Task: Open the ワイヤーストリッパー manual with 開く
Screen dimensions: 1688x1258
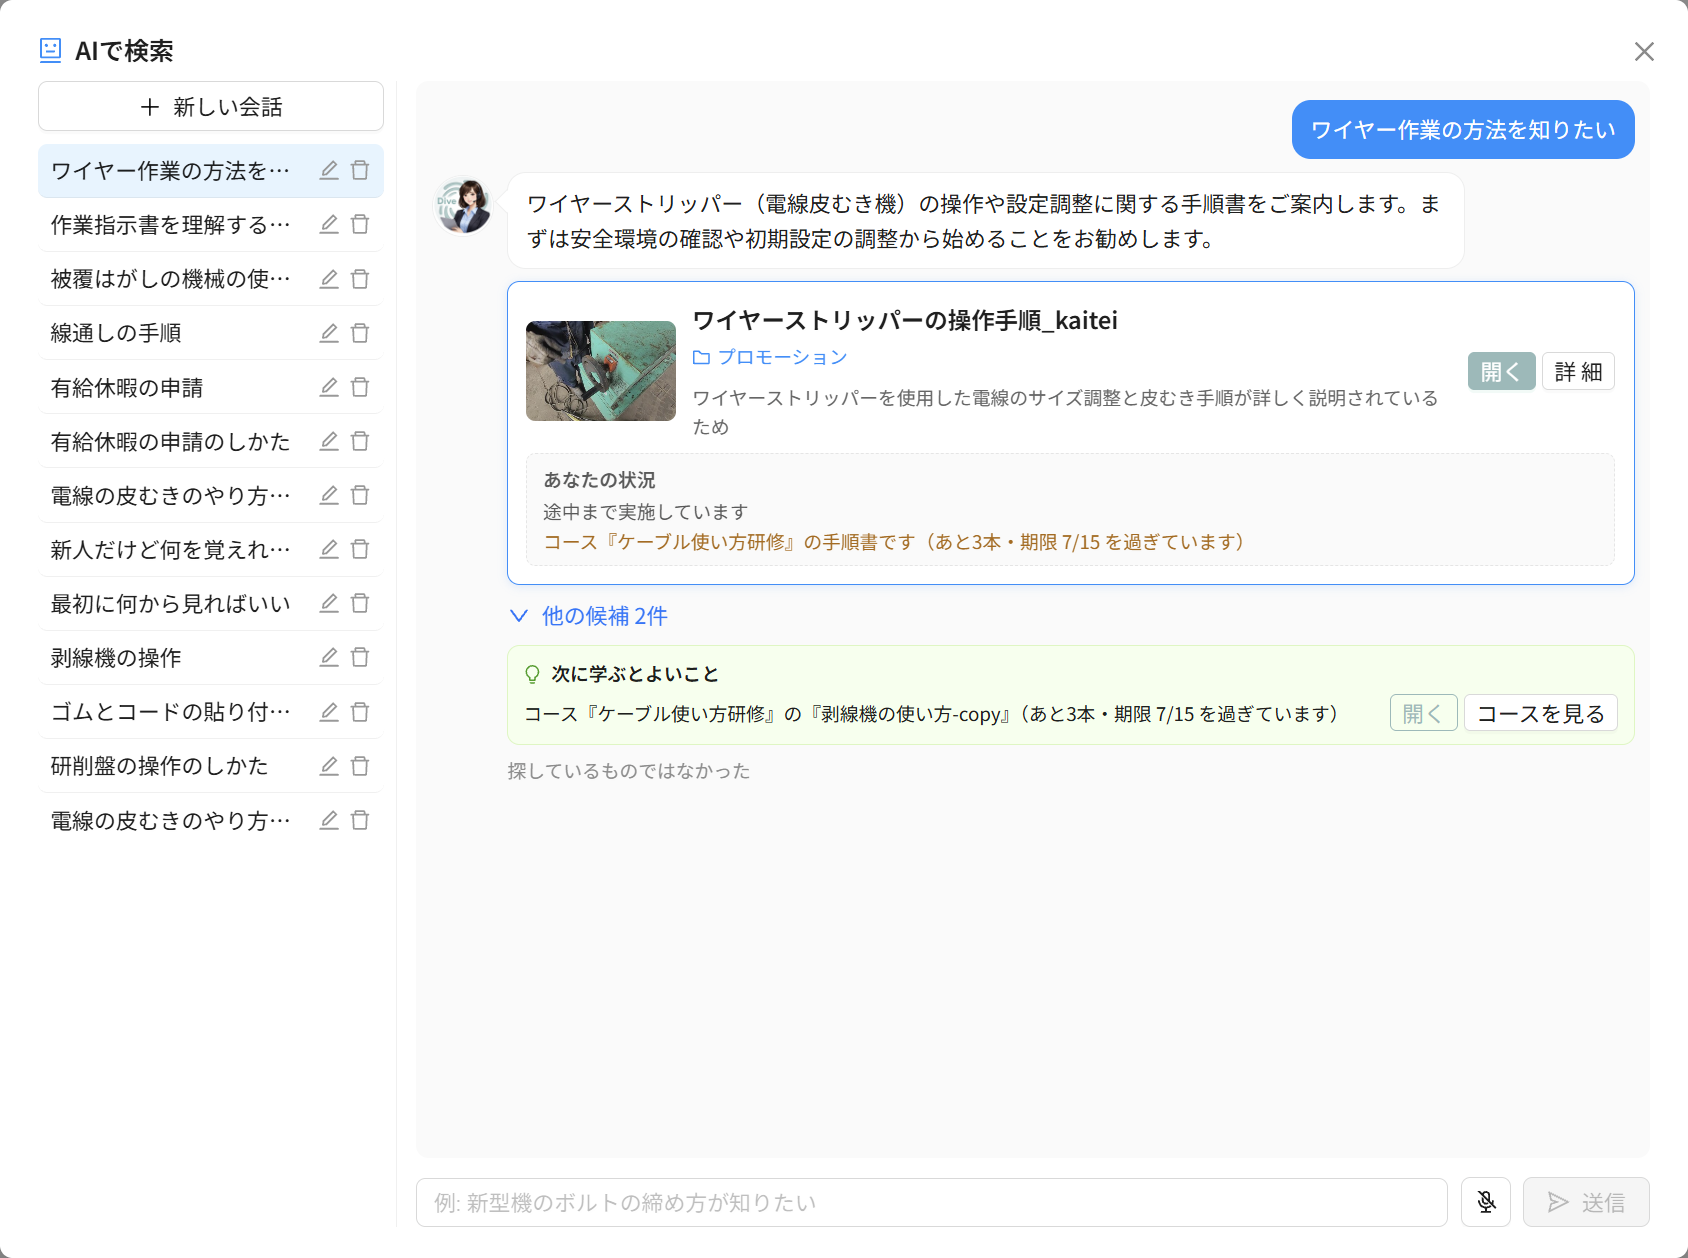Action: [1501, 371]
